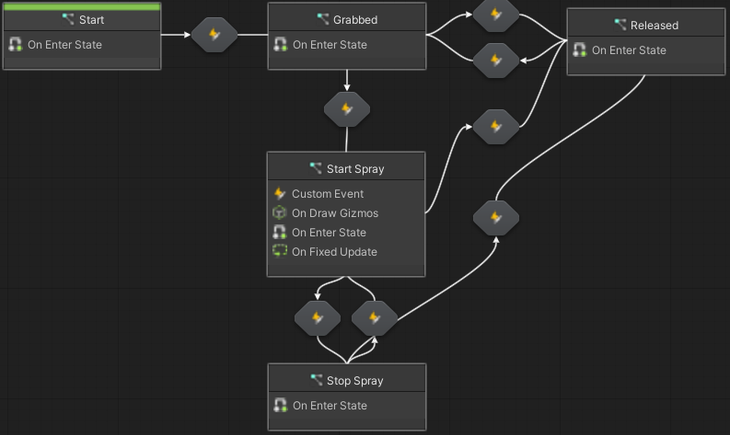This screenshot has width=730, height=435.
Task: Select the transition between Start and Grabbed
Action: coord(214,34)
